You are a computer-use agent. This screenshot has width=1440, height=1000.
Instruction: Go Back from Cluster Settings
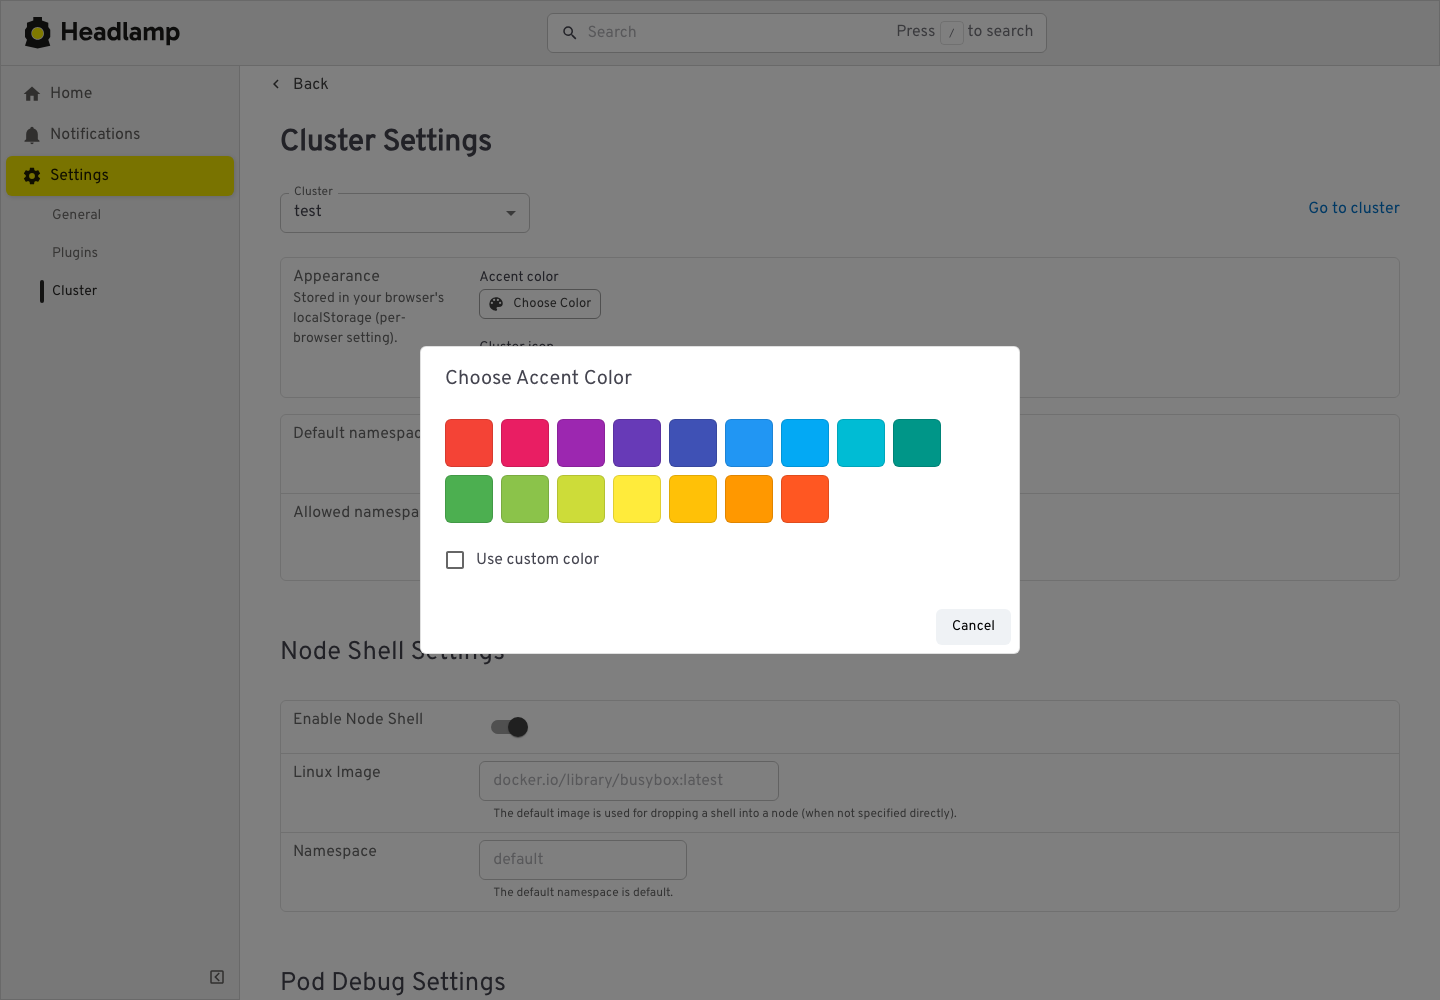300,84
